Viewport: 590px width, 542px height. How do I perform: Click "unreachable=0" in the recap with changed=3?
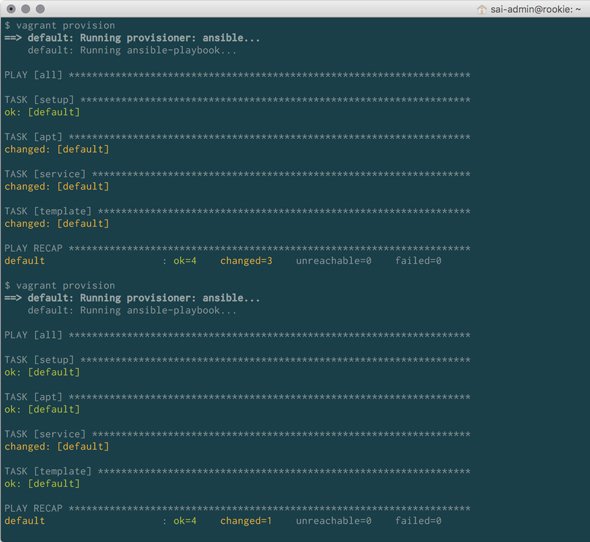coord(334,260)
